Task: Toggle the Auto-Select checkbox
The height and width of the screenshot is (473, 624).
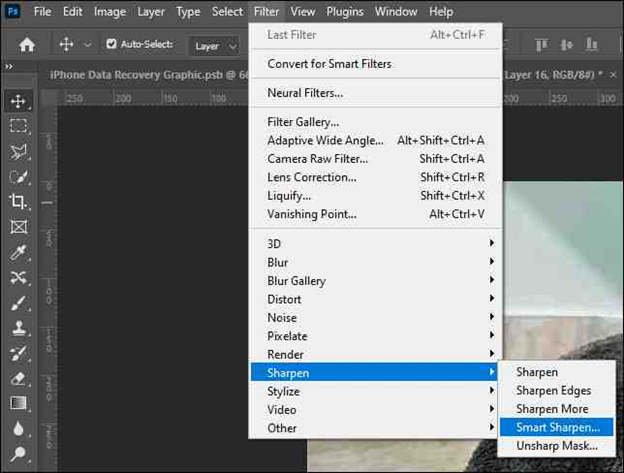Action: [x=111, y=45]
